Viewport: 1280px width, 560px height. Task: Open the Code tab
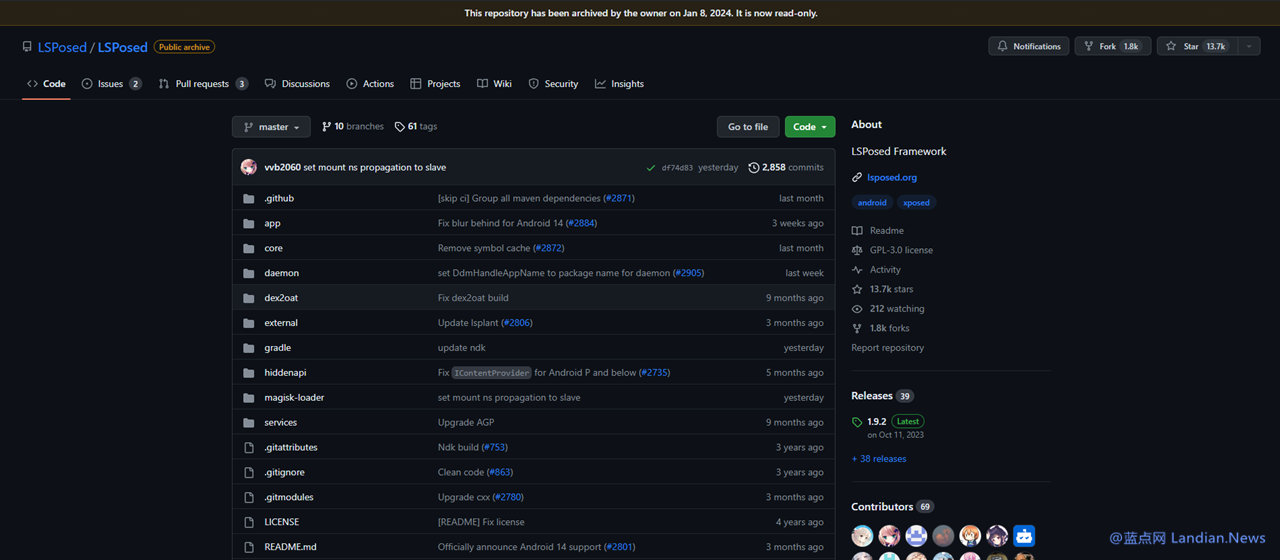tap(46, 84)
